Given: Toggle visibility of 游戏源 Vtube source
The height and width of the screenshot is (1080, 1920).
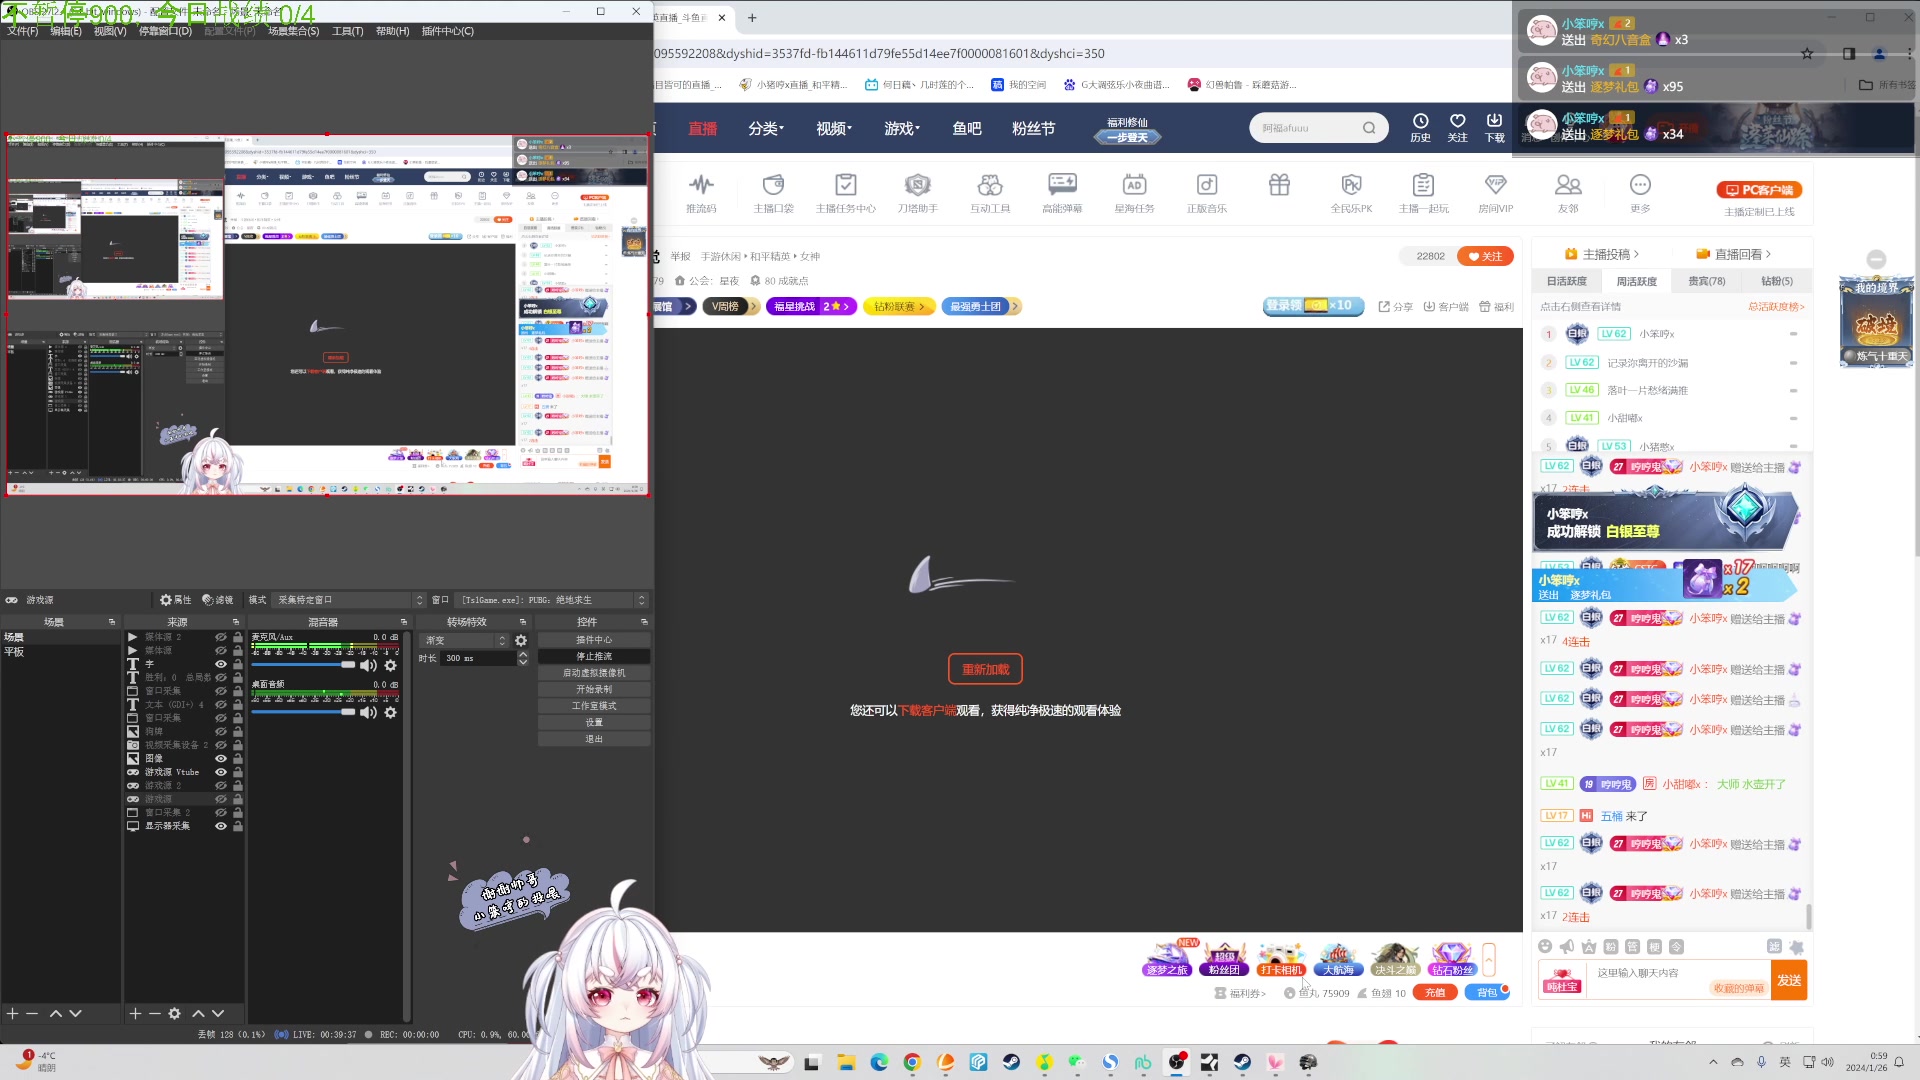Looking at the screenshot, I should click(221, 773).
